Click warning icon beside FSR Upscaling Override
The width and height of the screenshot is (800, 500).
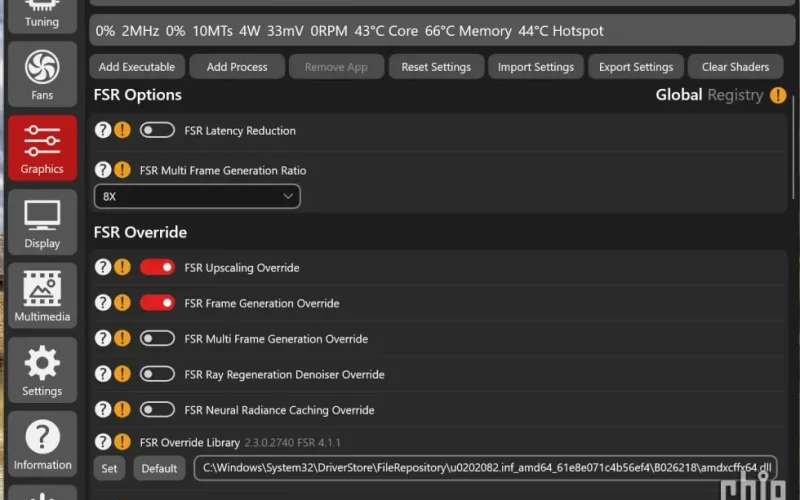(122, 267)
